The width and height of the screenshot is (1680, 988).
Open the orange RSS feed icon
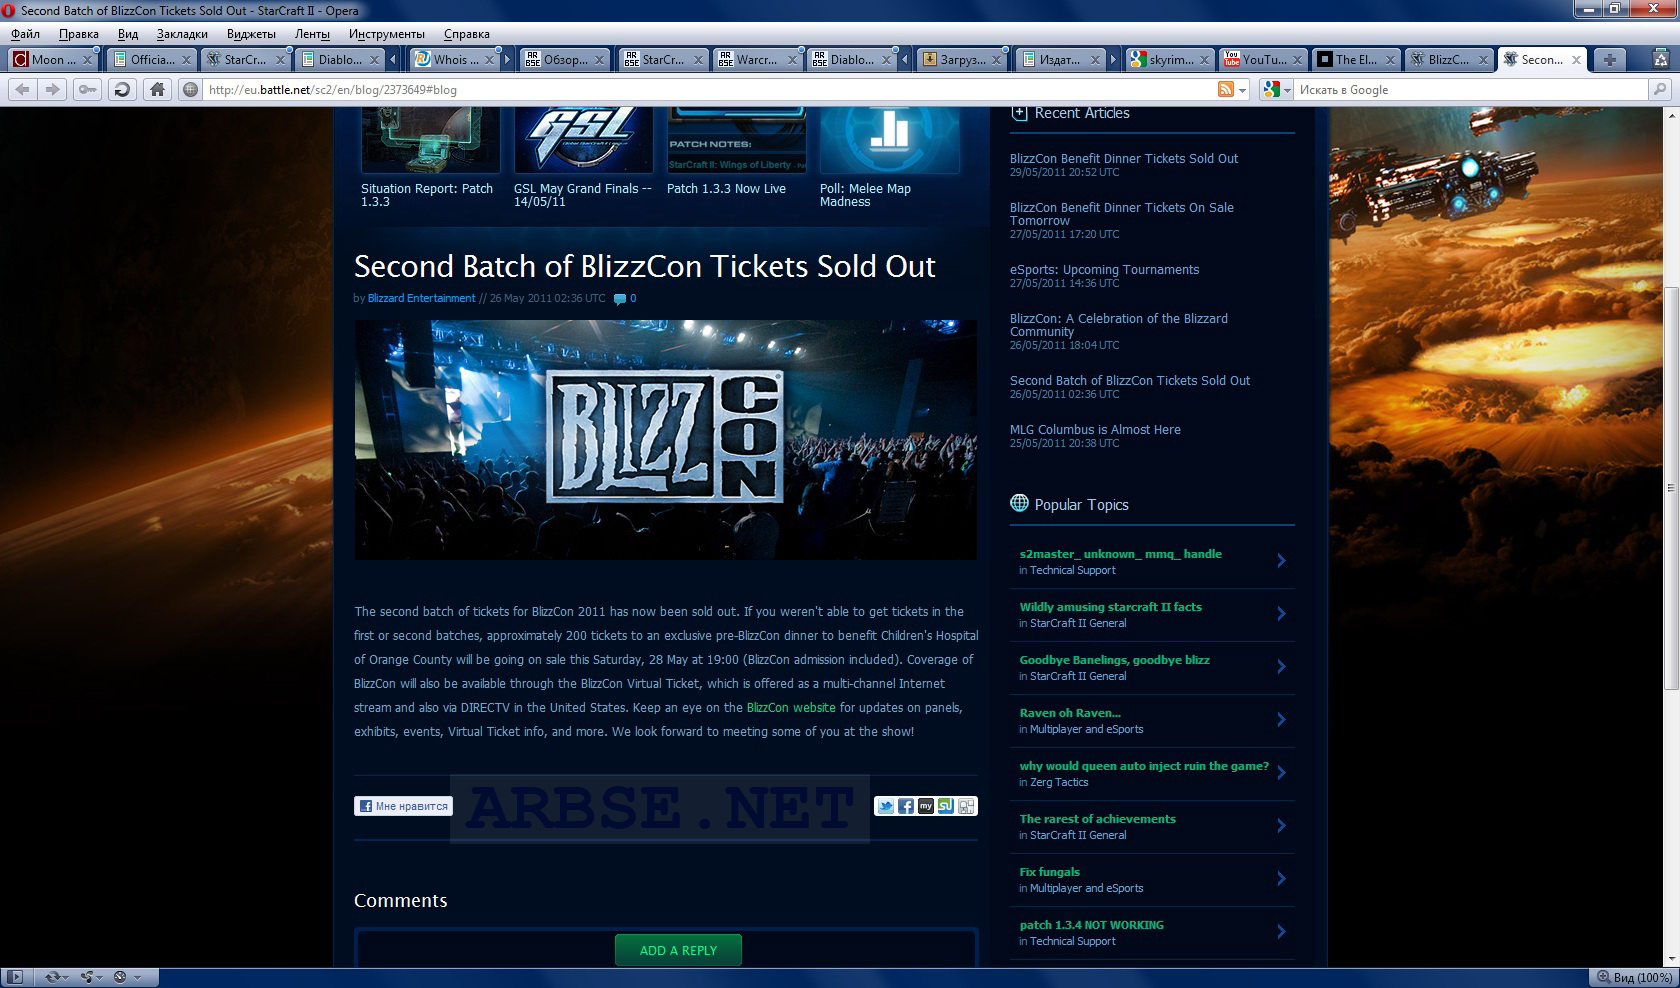pos(1226,89)
